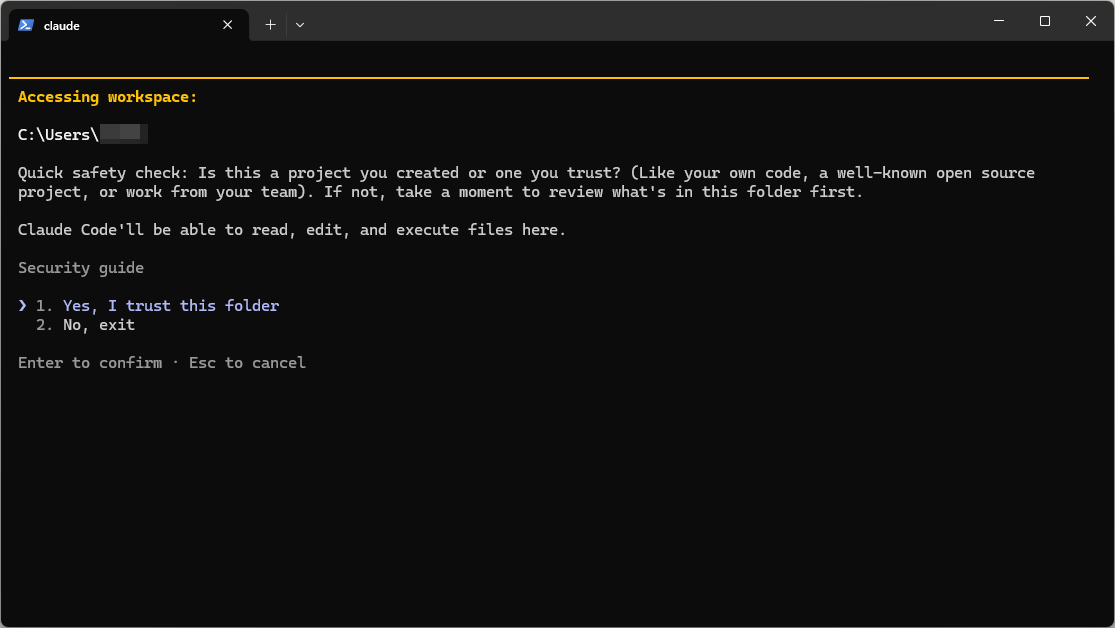Image resolution: width=1115 pixels, height=628 pixels.
Task: Select "Yes, I trust this folder" option
Action: [x=170, y=306]
